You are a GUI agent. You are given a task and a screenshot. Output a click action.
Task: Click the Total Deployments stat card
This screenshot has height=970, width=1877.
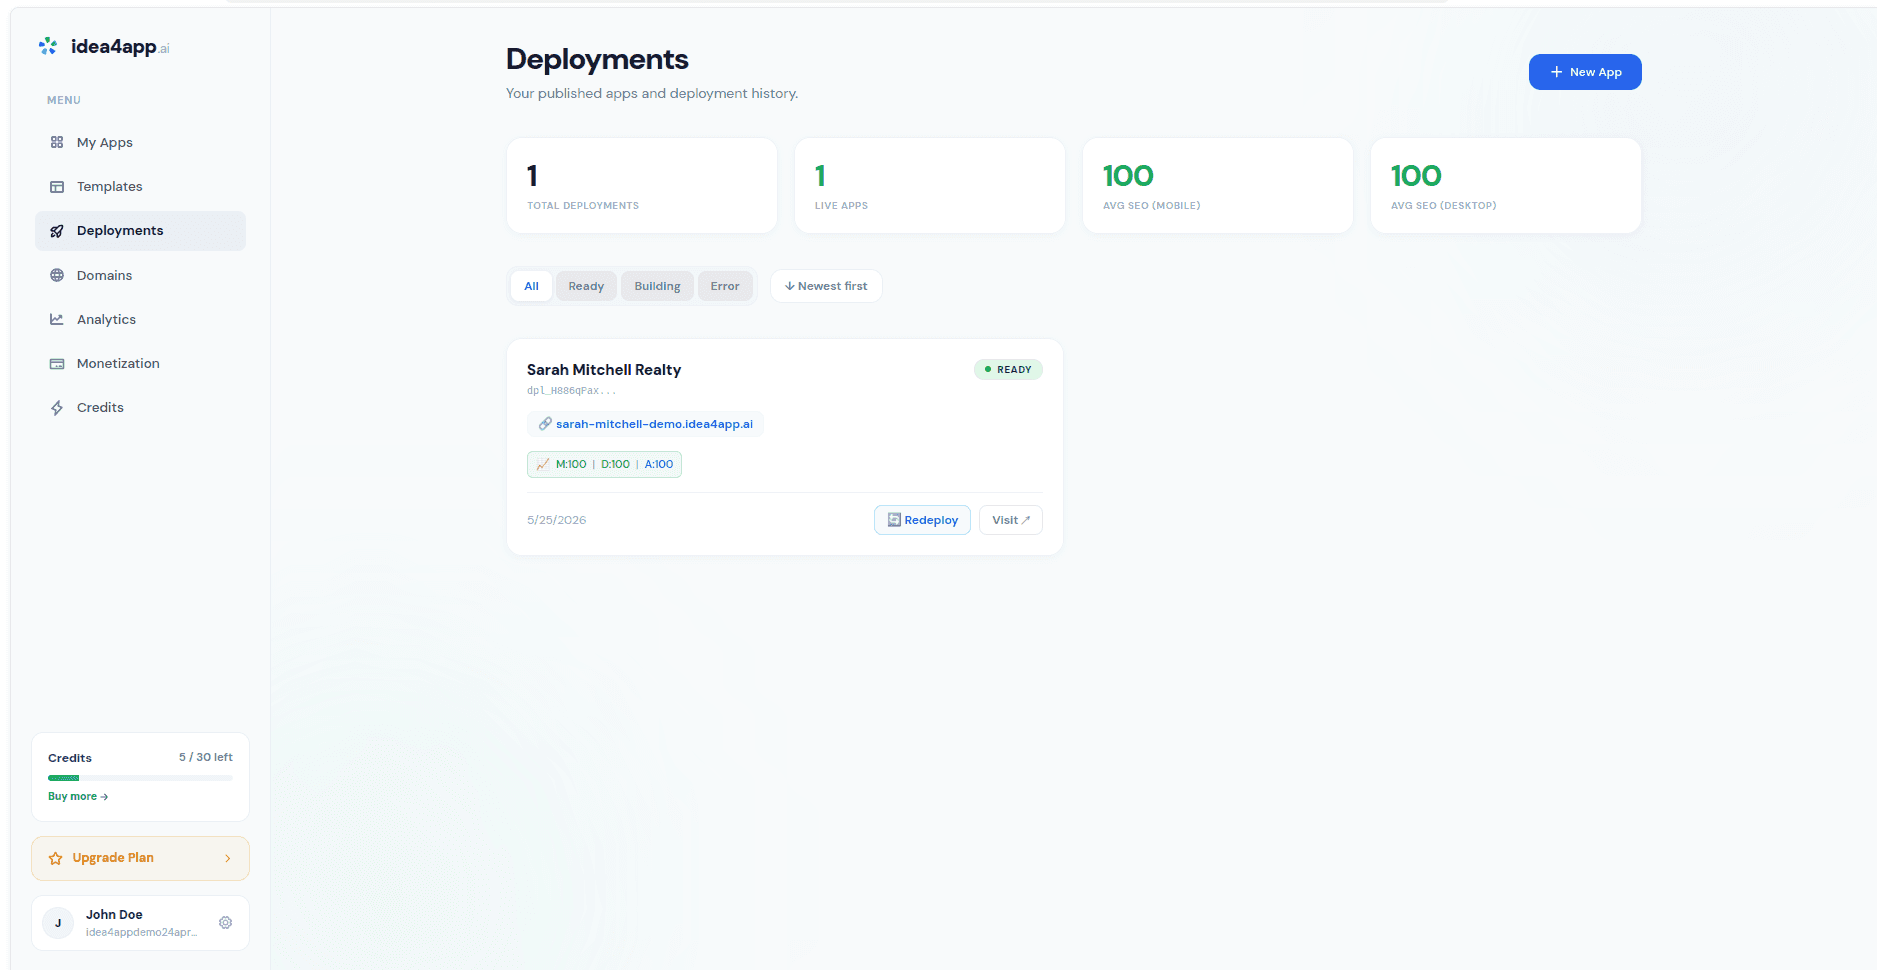[642, 186]
